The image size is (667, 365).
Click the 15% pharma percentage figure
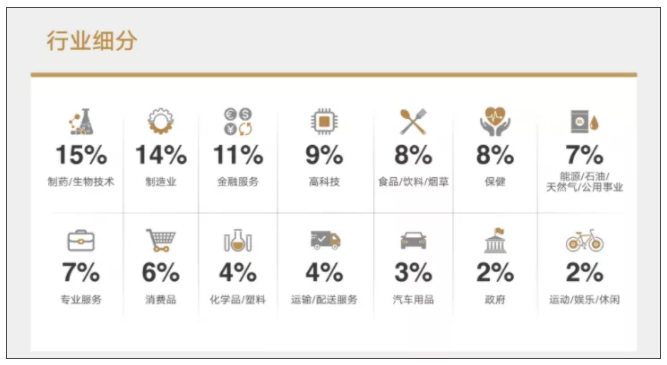point(81,155)
